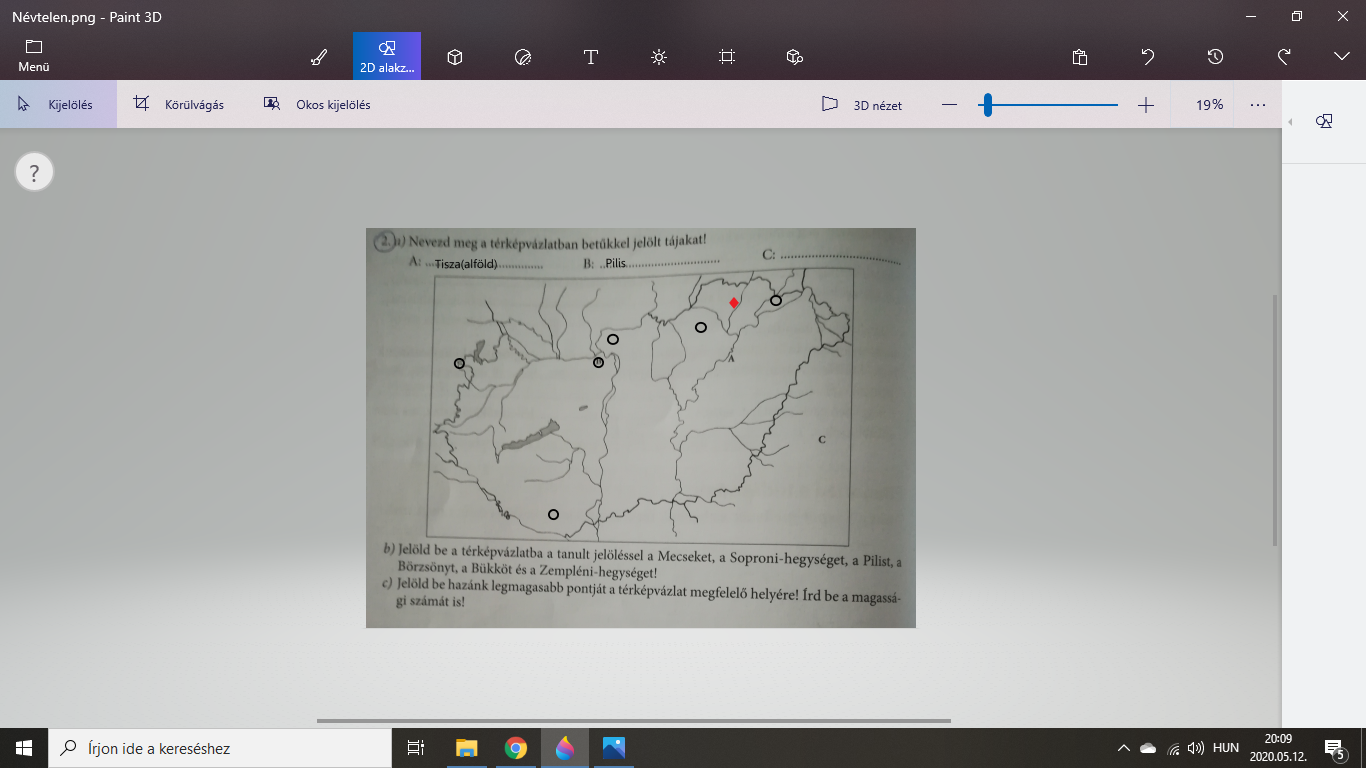The height and width of the screenshot is (768, 1366).
Task: Undo the last action
Action: 1148,57
